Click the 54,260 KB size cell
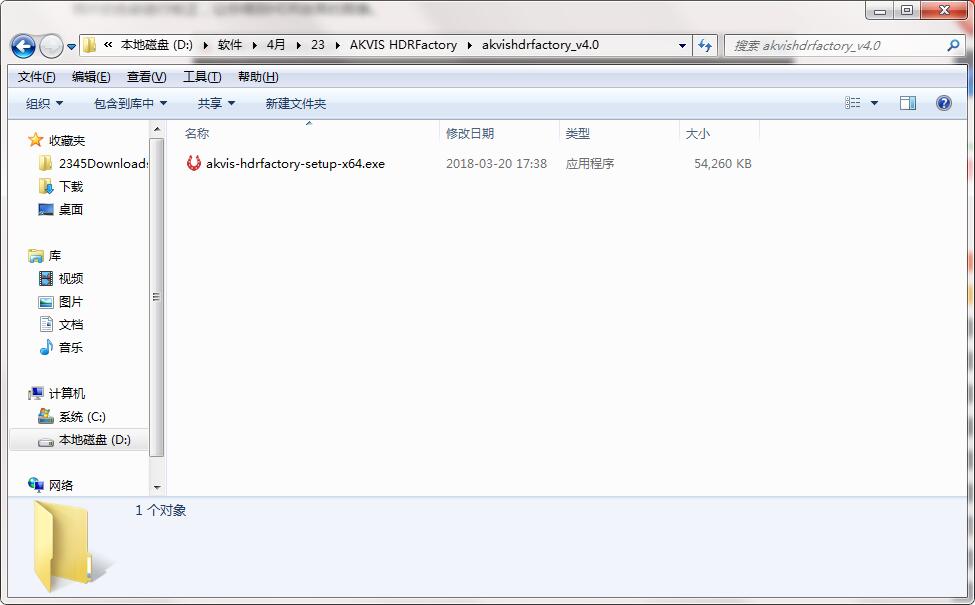 [723, 164]
